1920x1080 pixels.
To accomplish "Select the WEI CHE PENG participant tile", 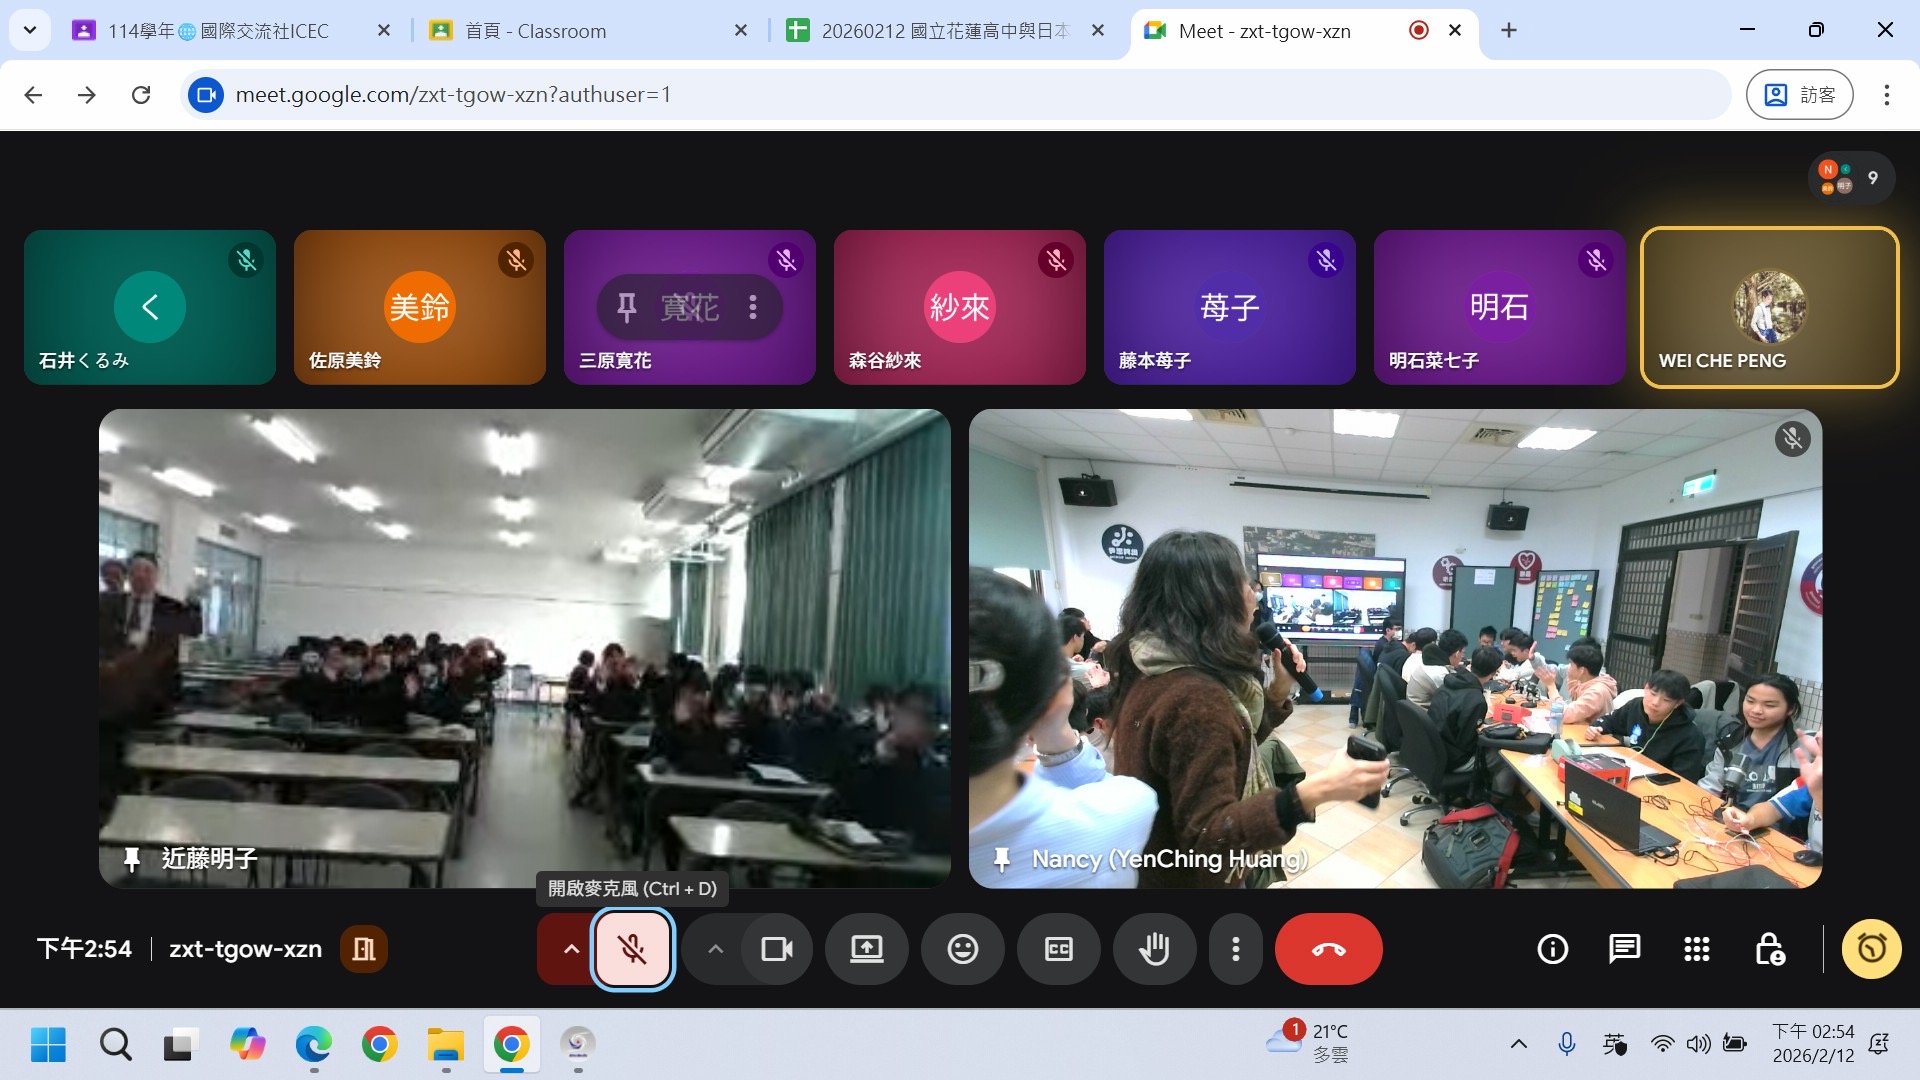I will pos(1769,307).
